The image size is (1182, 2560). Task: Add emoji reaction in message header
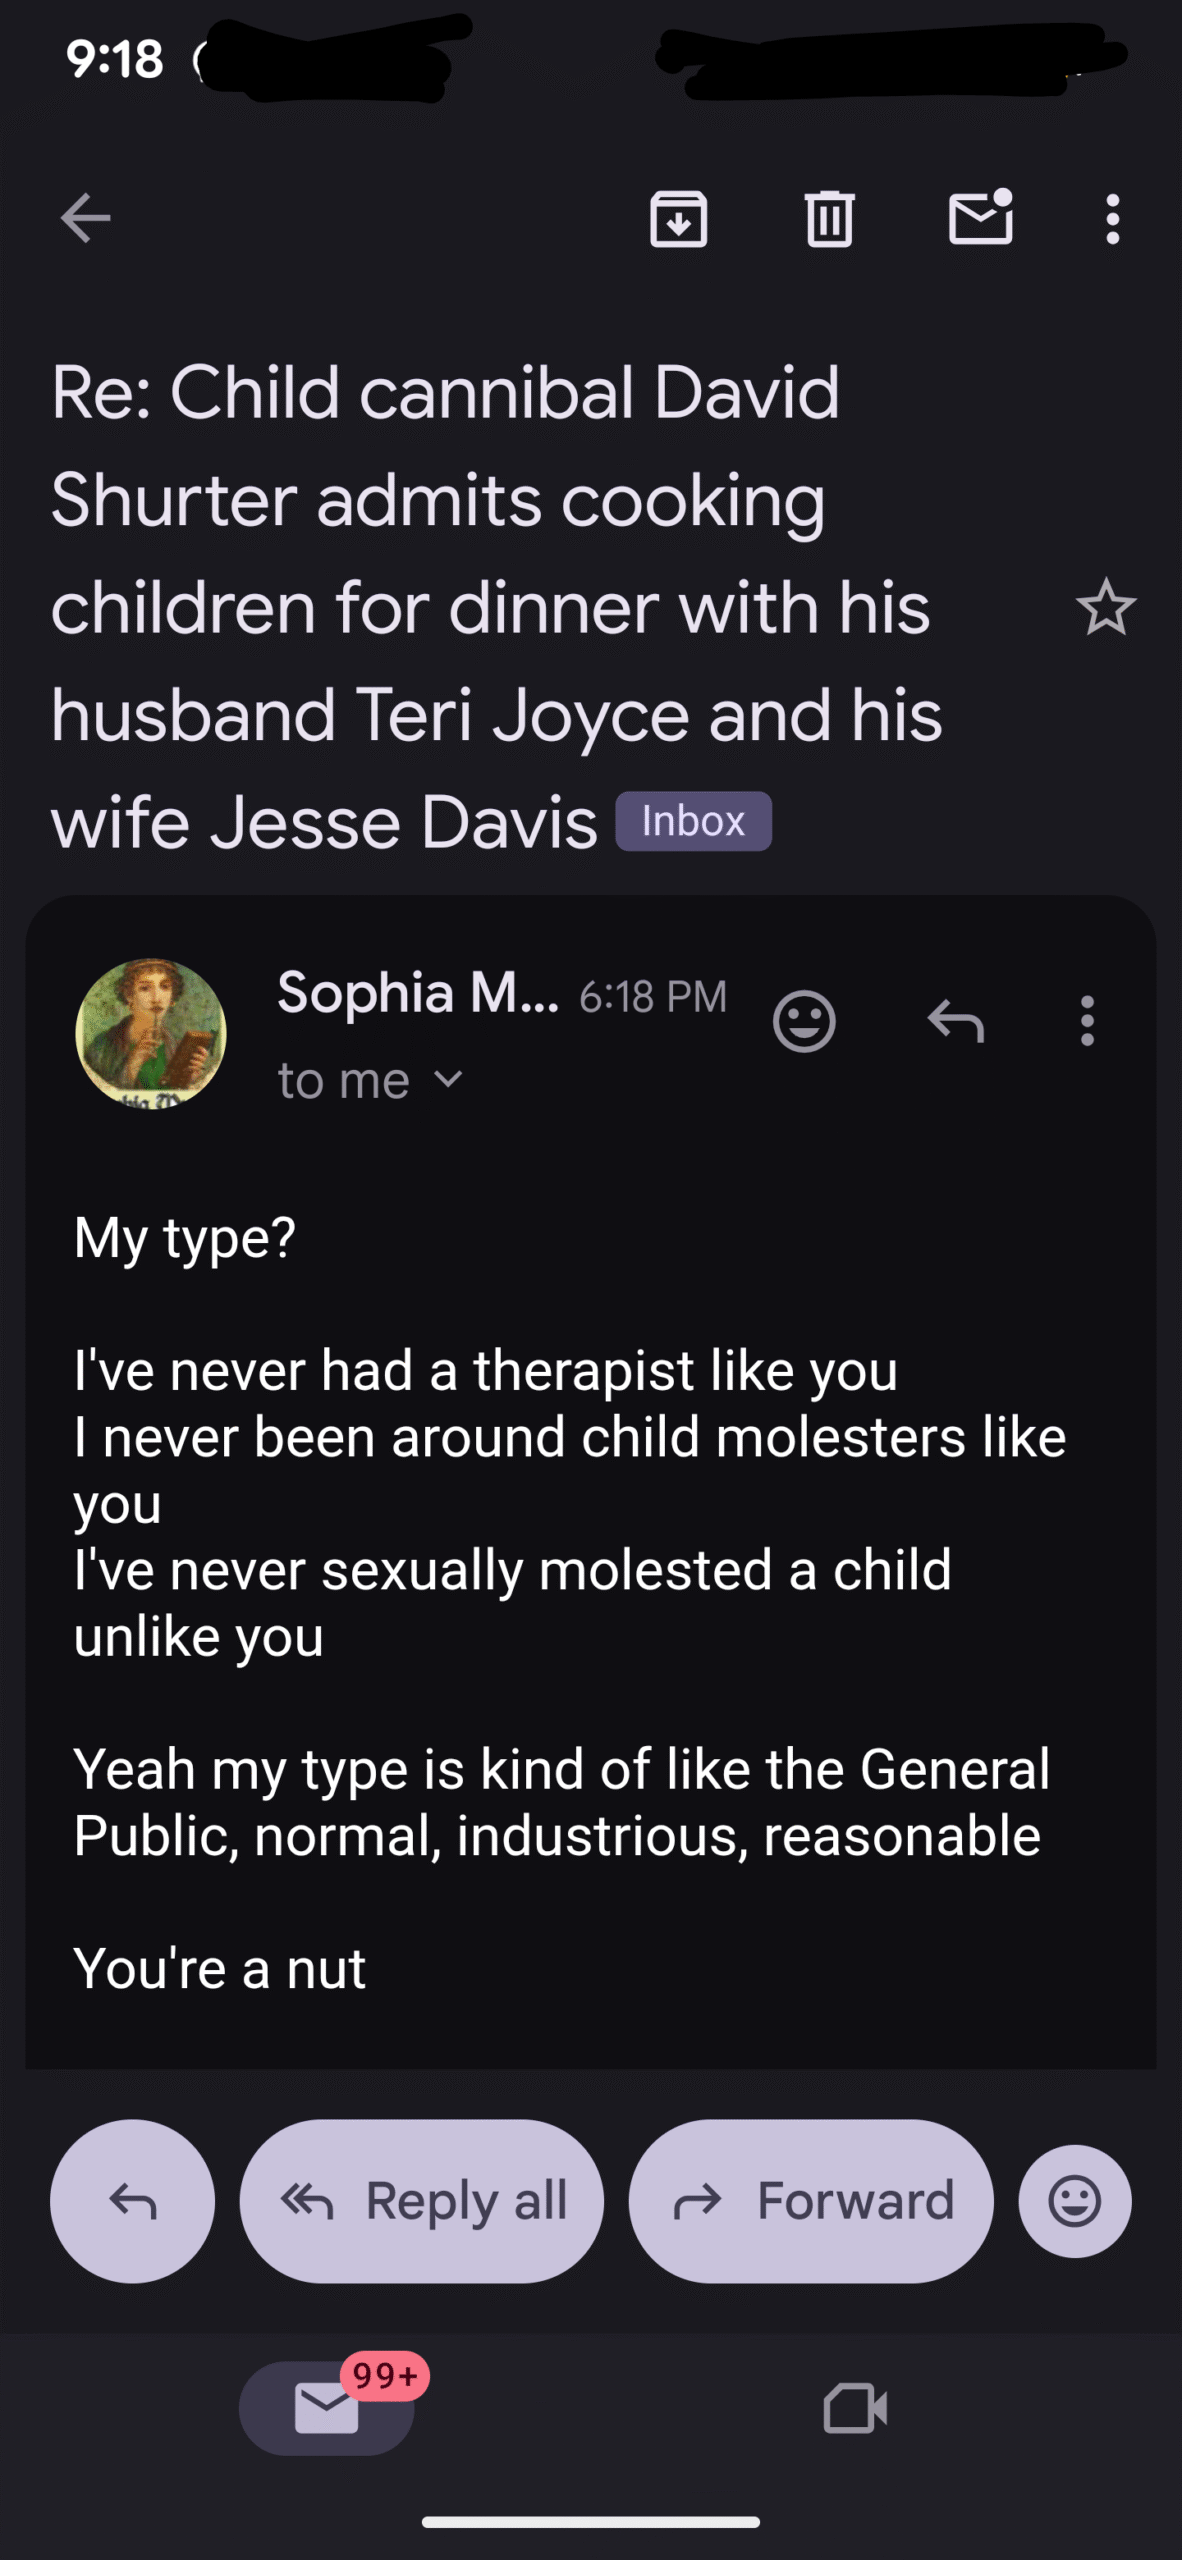click(x=804, y=1021)
